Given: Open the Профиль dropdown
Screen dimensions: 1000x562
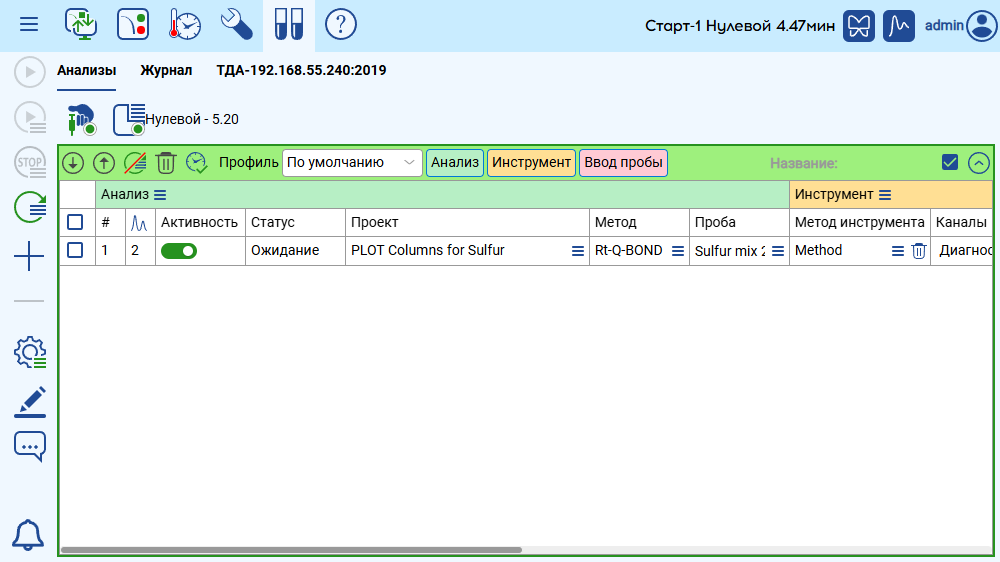Looking at the screenshot, I should click(352, 162).
